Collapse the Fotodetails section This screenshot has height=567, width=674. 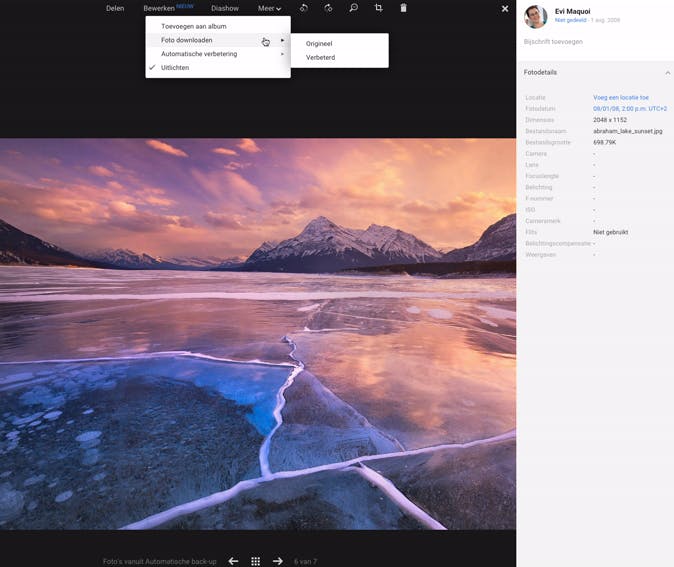[667, 73]
